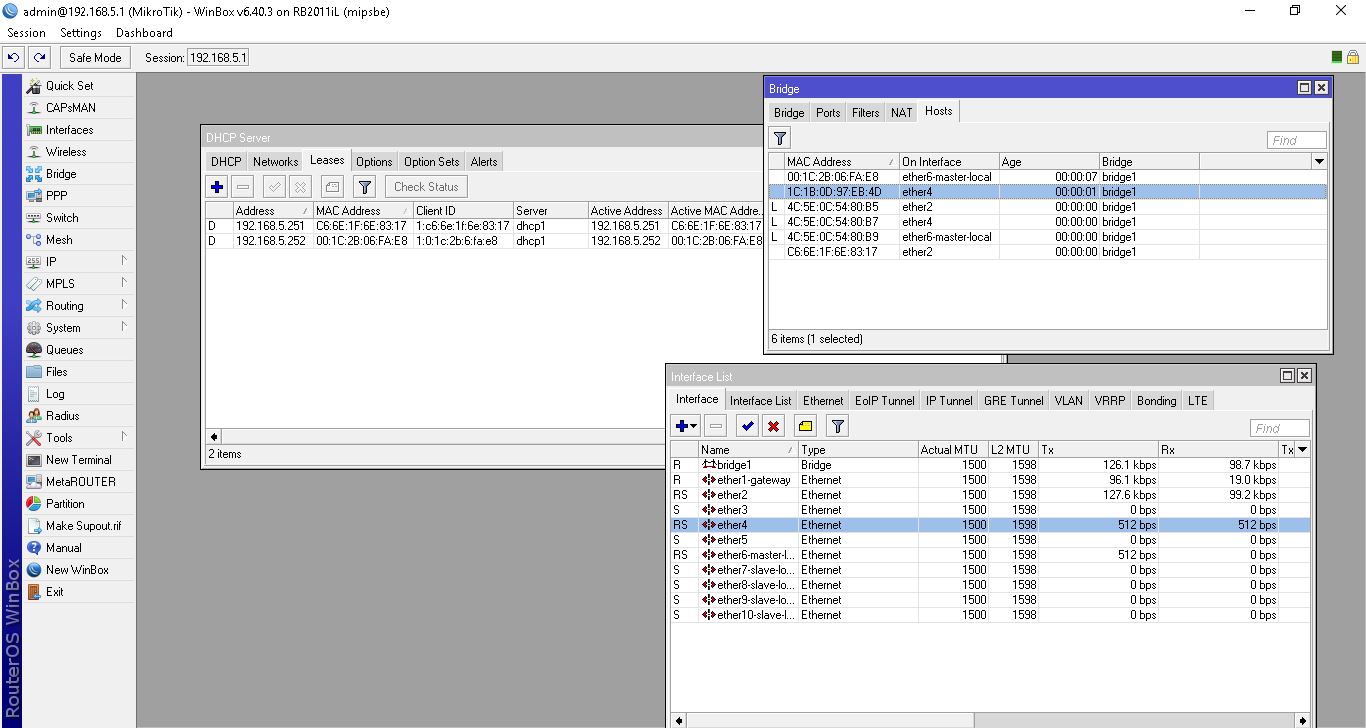Click the Undo arrow icon in toolbar

[x=14, y=57]
